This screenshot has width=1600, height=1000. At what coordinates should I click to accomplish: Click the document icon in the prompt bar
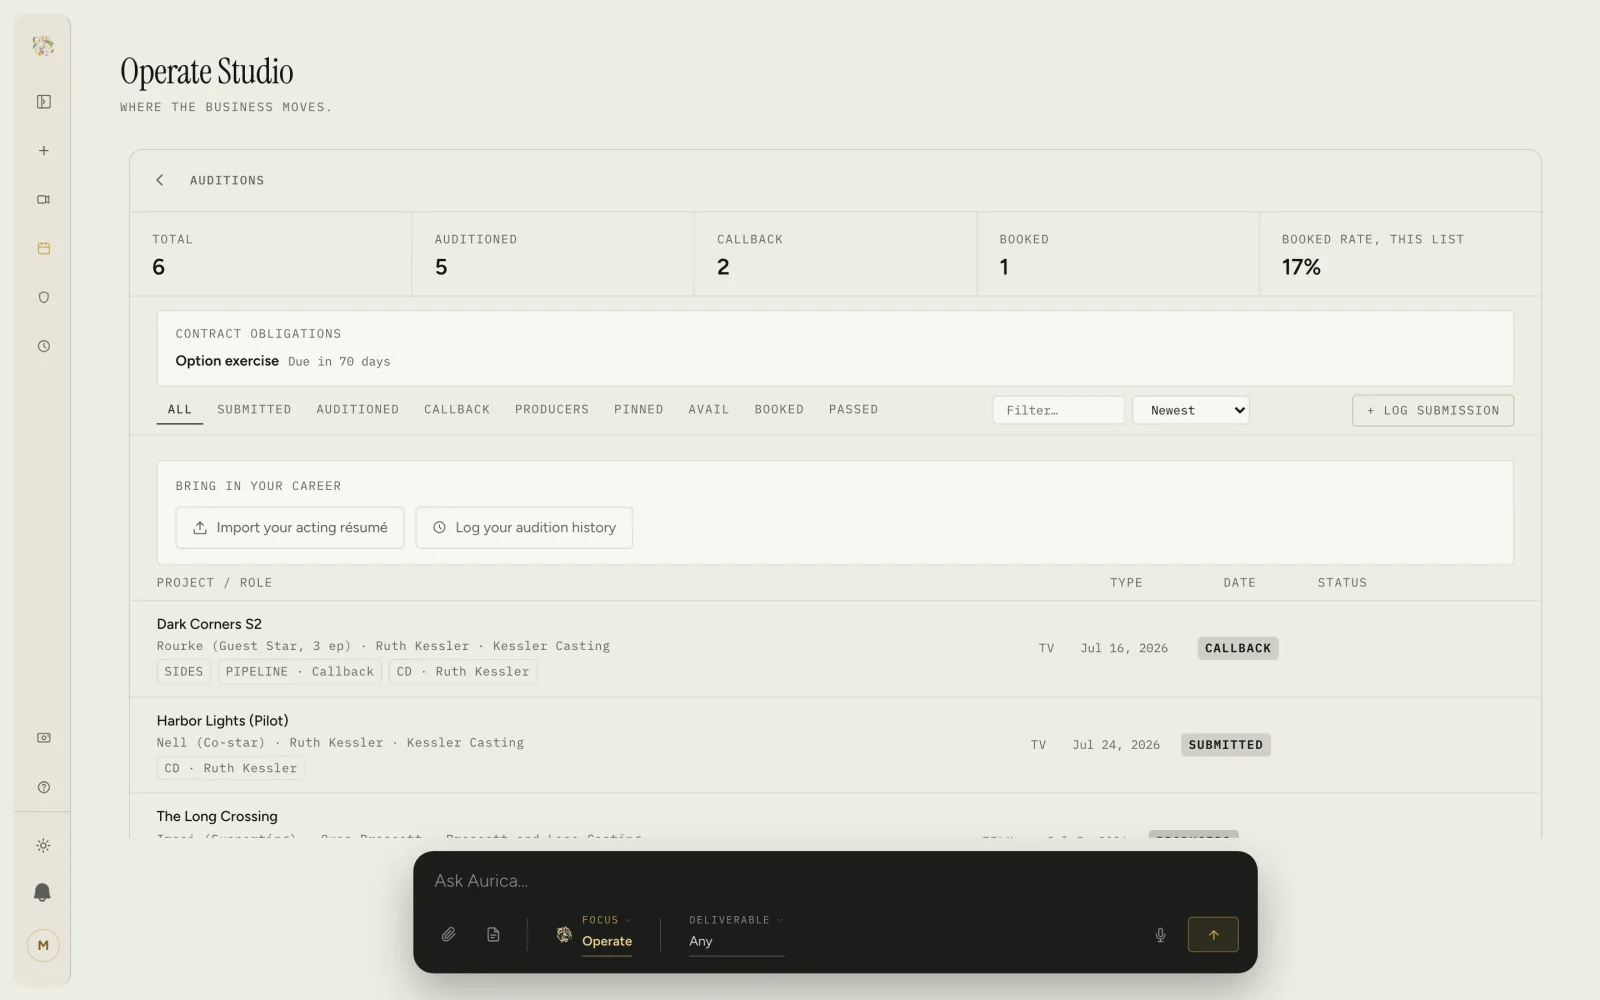[x=493, y=934]
